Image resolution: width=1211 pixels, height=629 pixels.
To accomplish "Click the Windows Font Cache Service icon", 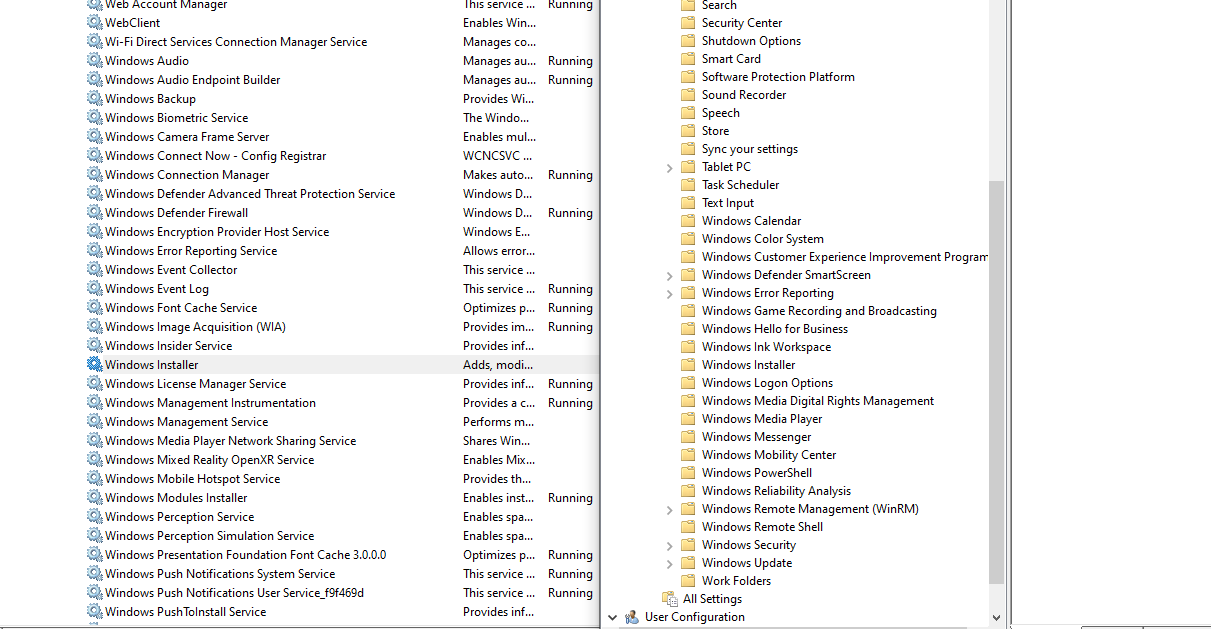I will click(95, 308).
